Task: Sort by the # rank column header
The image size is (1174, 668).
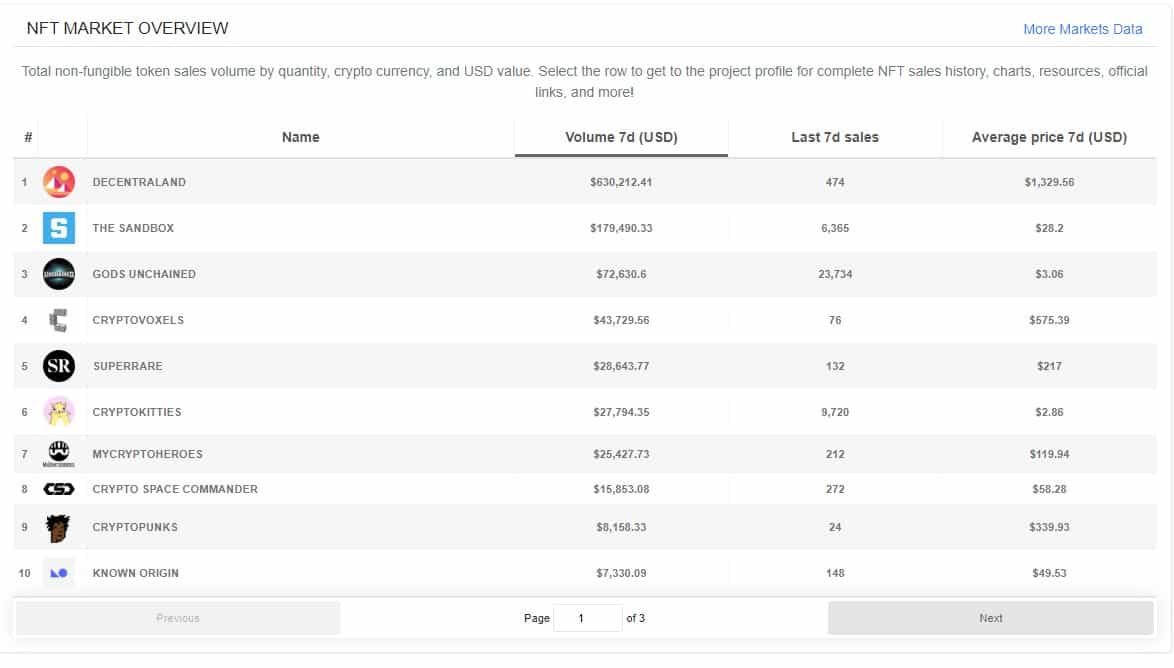Action: (x=28, y=137)
